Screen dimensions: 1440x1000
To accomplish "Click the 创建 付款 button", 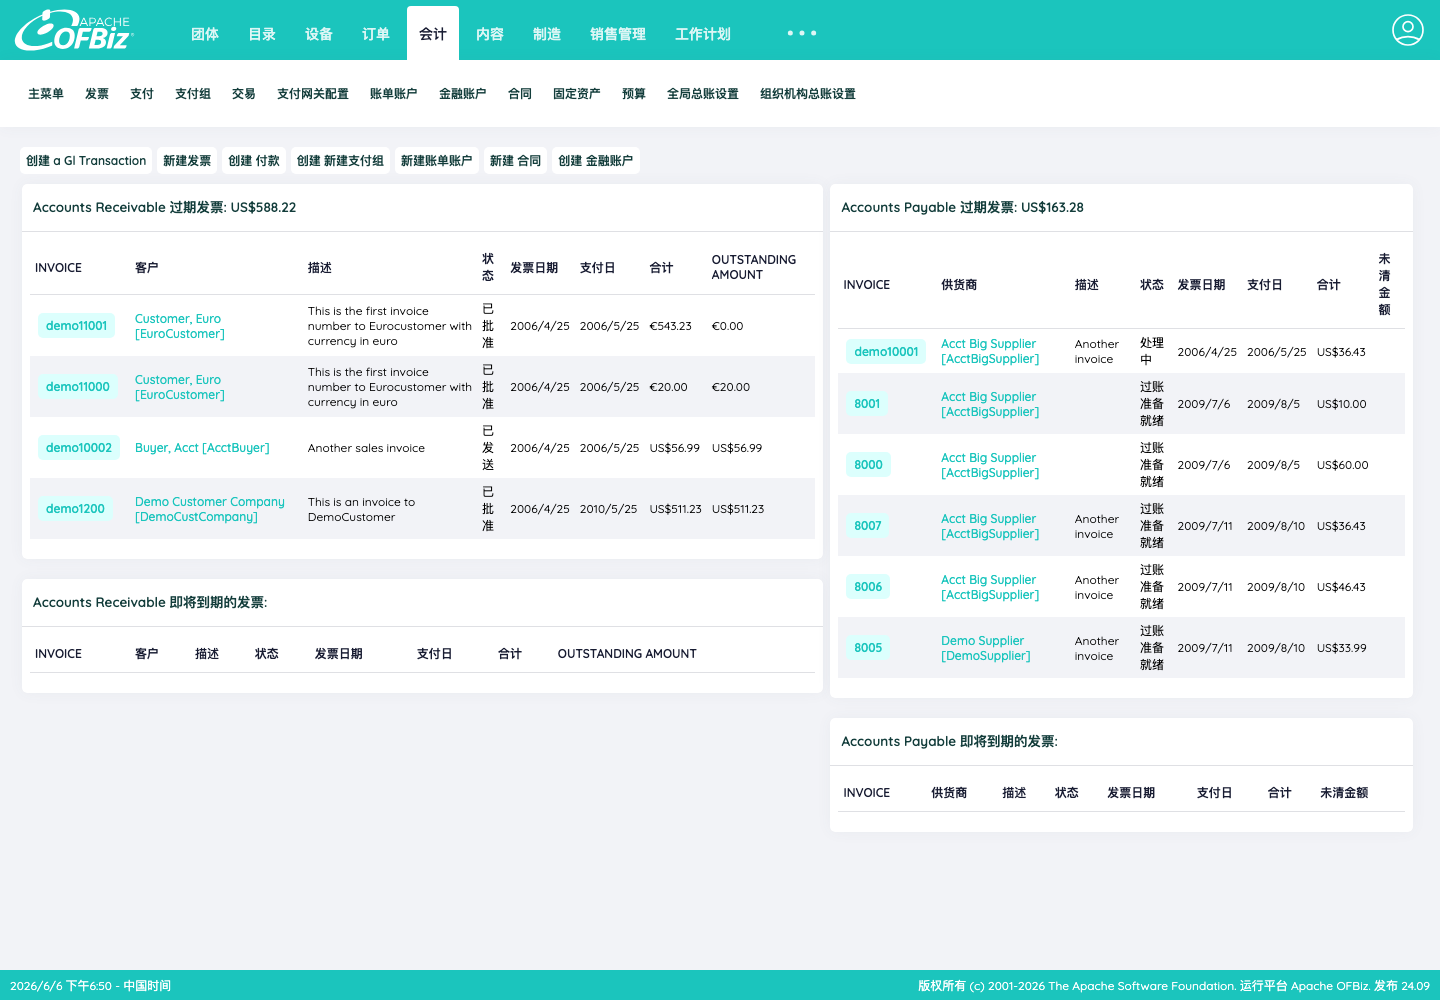I will (x=254, y=161).
